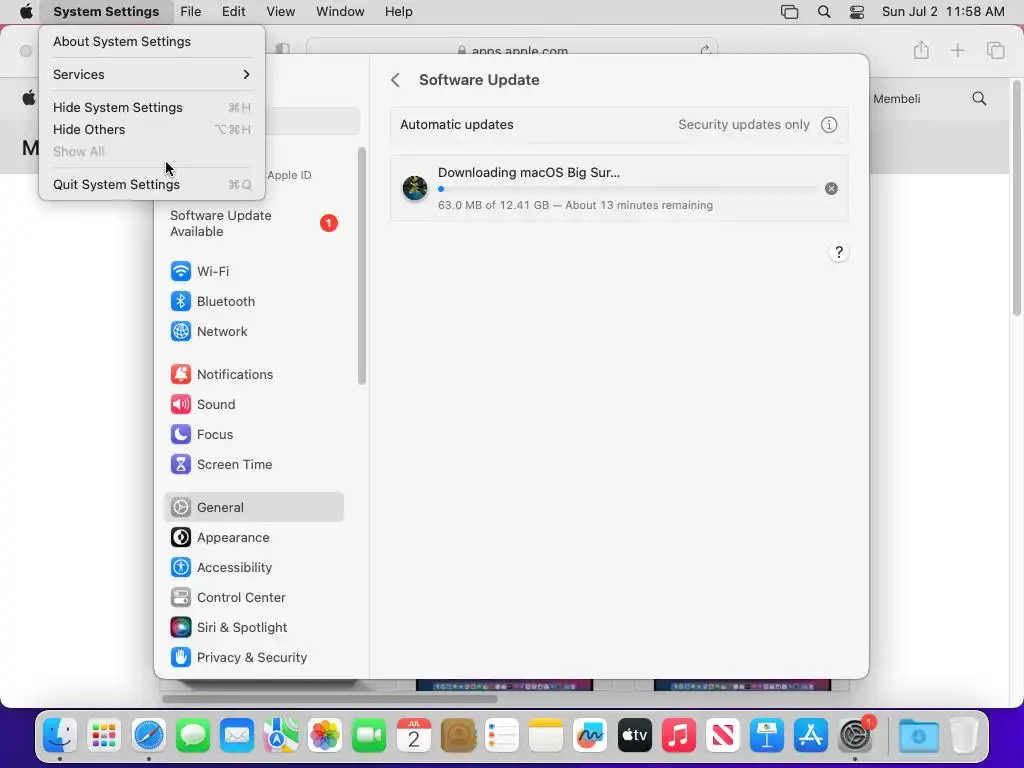1024x768 pixels.
Task: Open Music from the Dock
Action: 679,736
